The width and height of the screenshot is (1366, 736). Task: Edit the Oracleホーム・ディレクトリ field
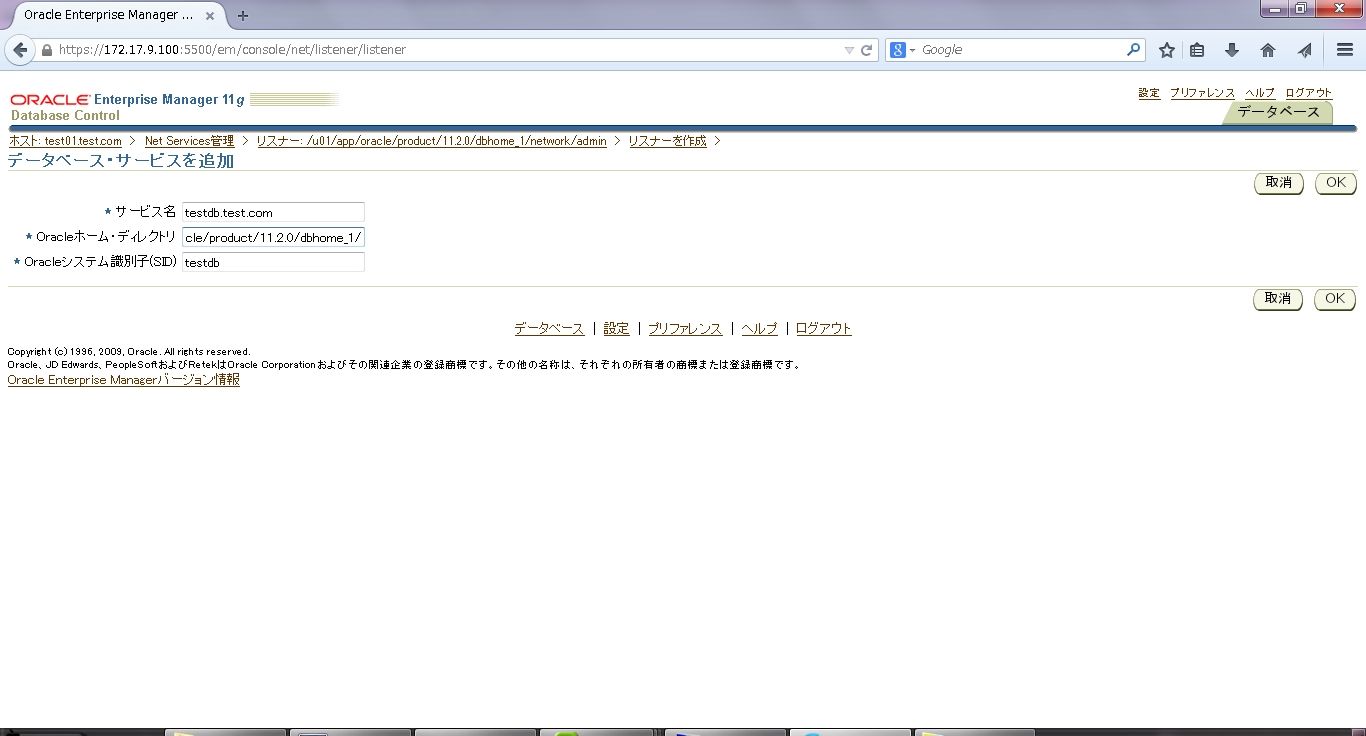(273, 237)
